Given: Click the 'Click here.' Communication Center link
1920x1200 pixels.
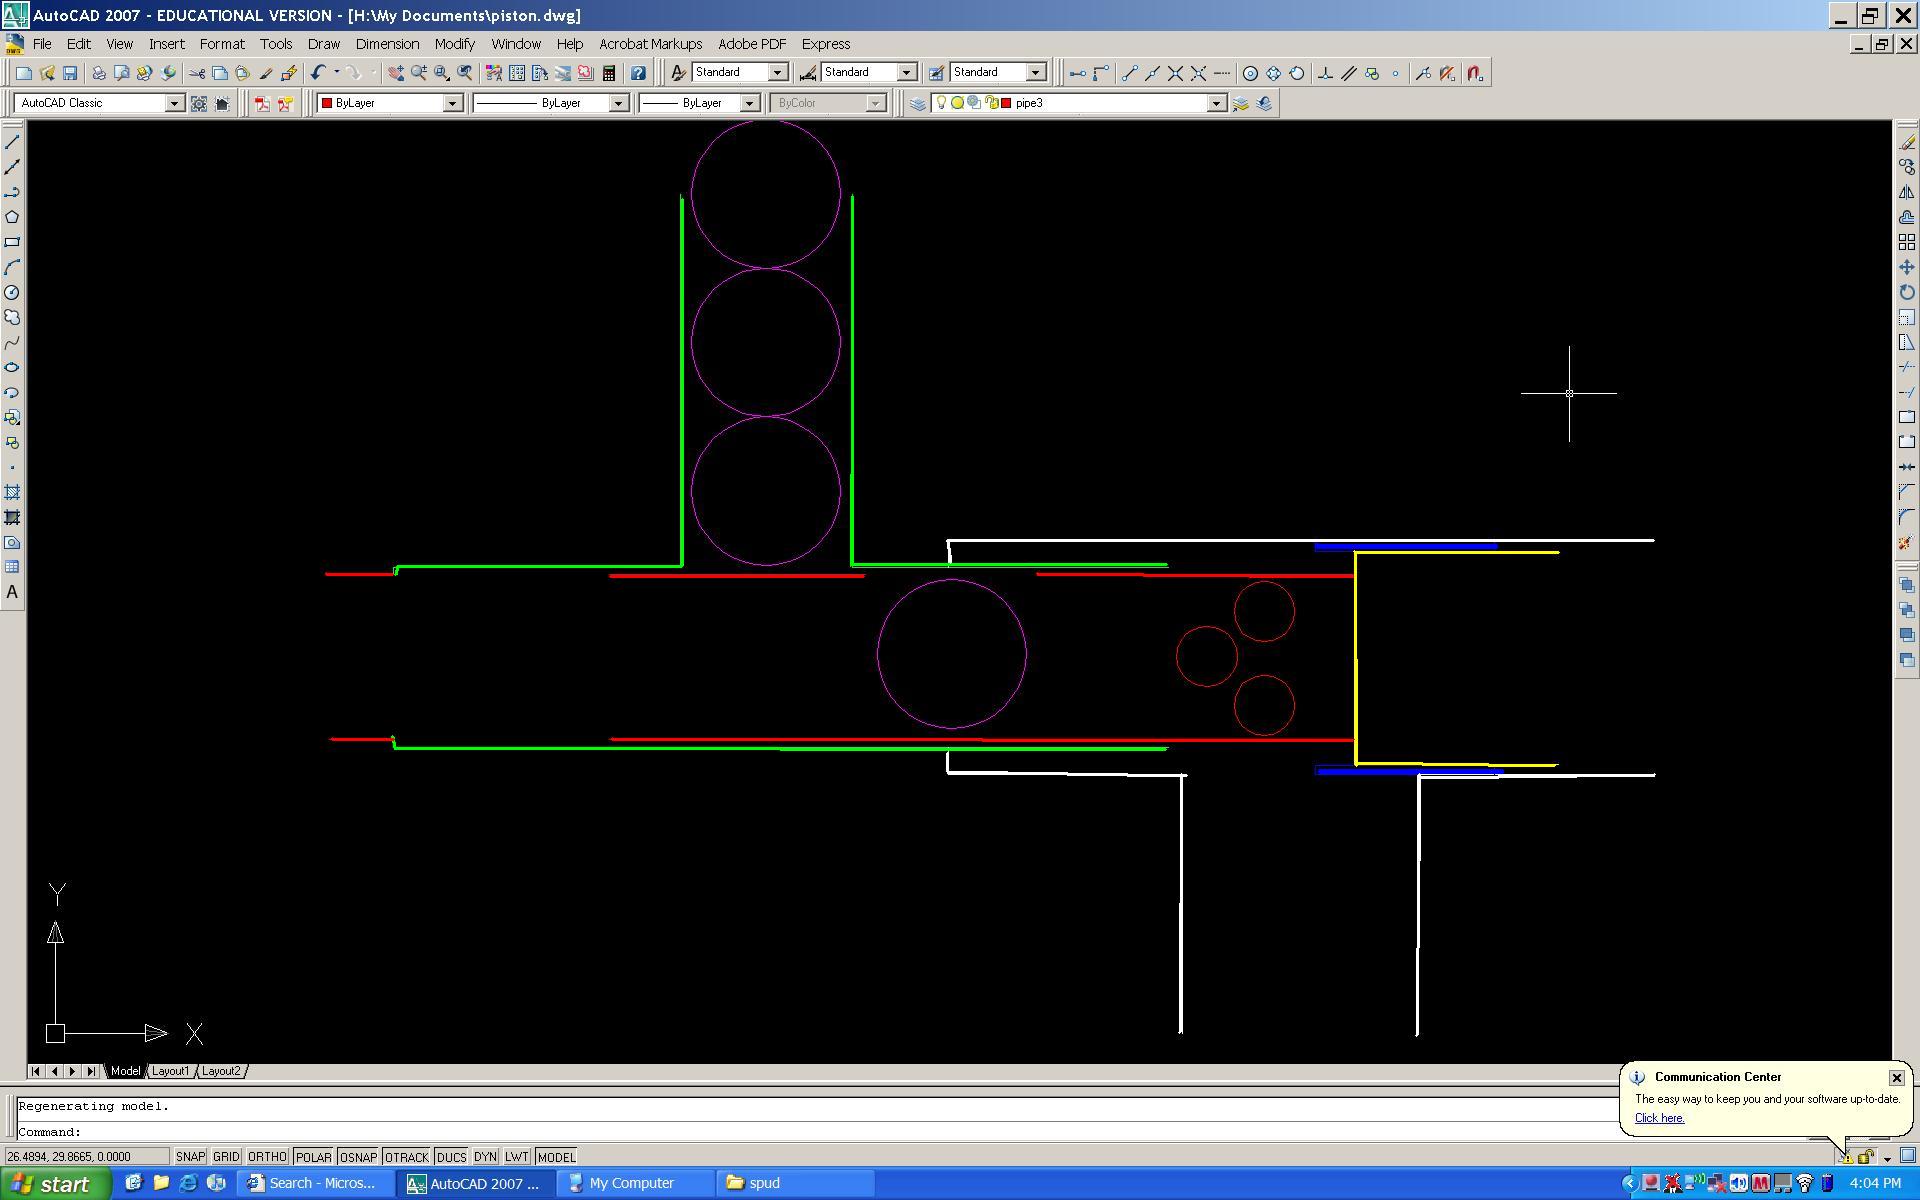Looking at the screenshot, I should (1659, 1118).
